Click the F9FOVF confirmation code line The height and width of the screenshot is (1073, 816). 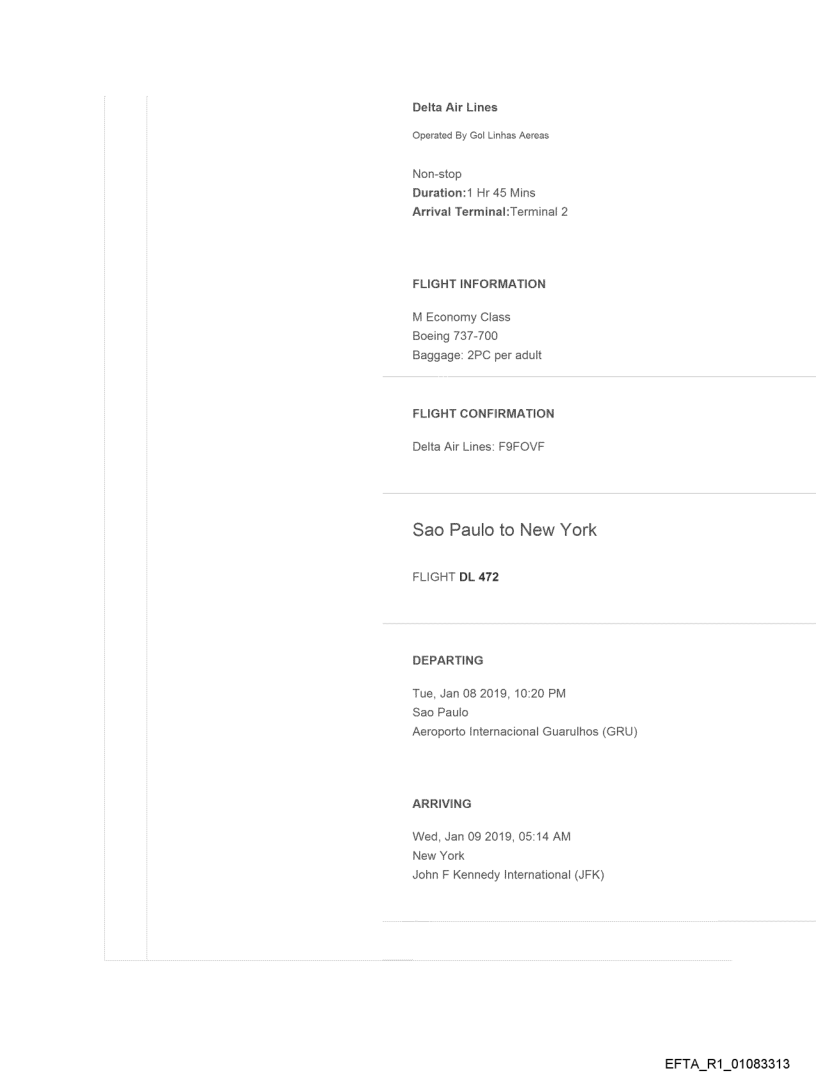point(478,447)
